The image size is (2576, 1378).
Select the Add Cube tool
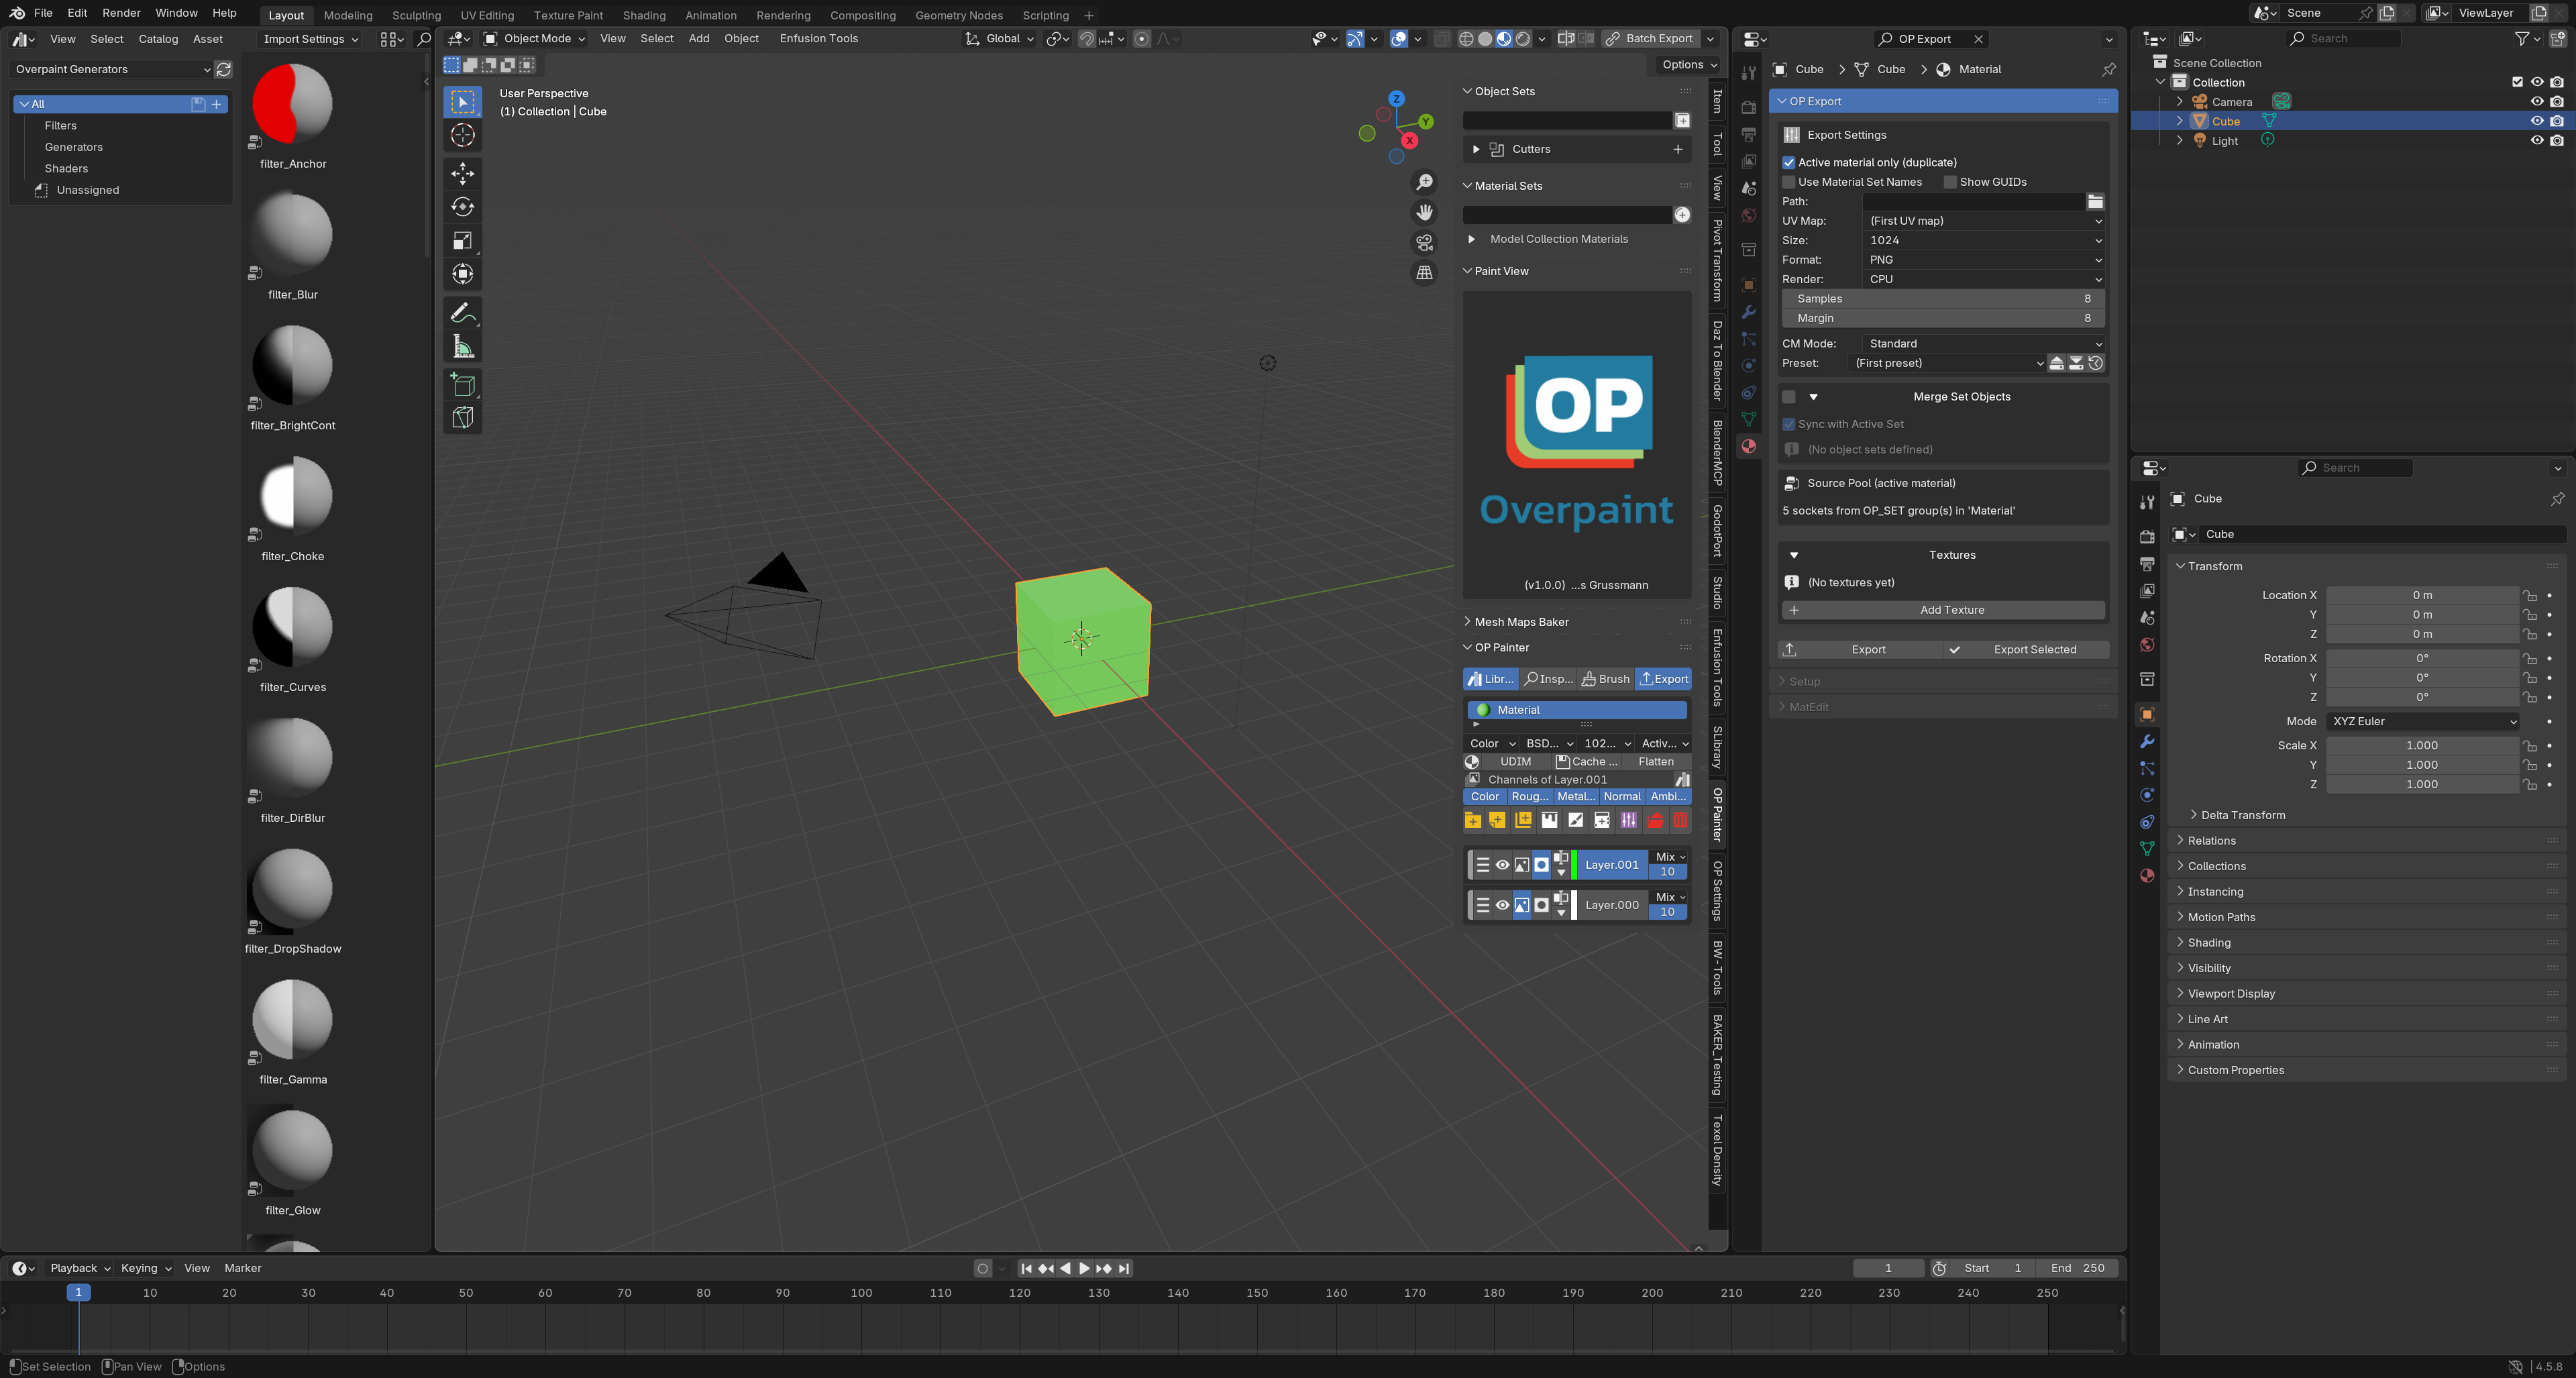(462, 384)
